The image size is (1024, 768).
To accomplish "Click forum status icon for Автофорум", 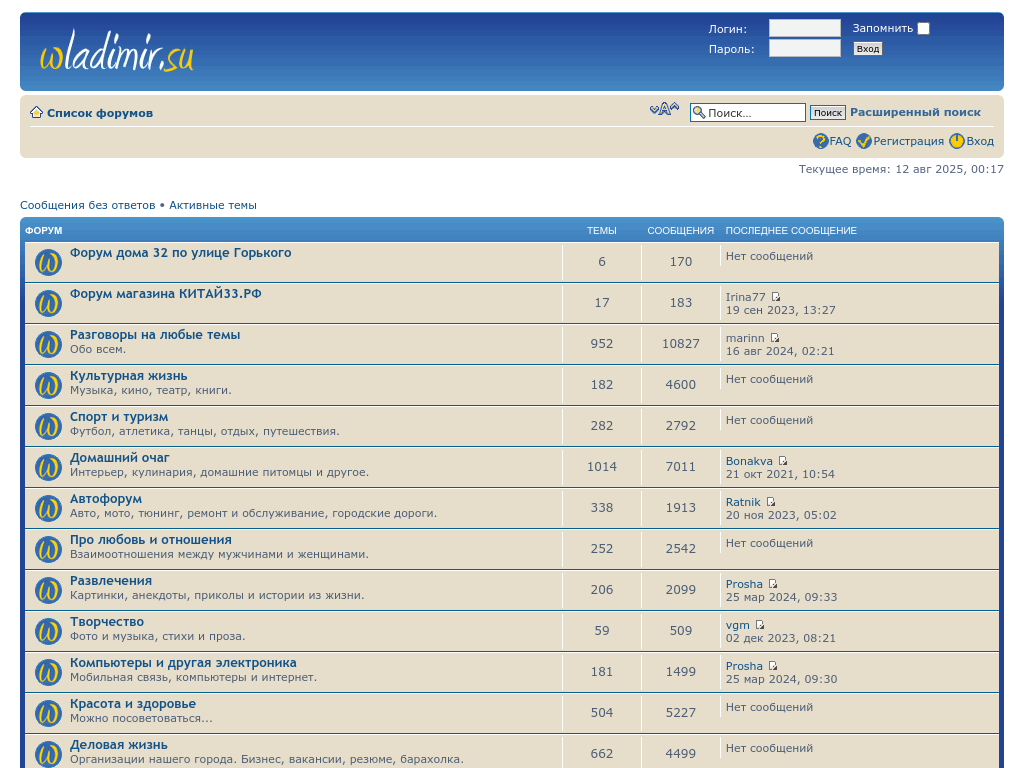I will click(x=48, y=508).
